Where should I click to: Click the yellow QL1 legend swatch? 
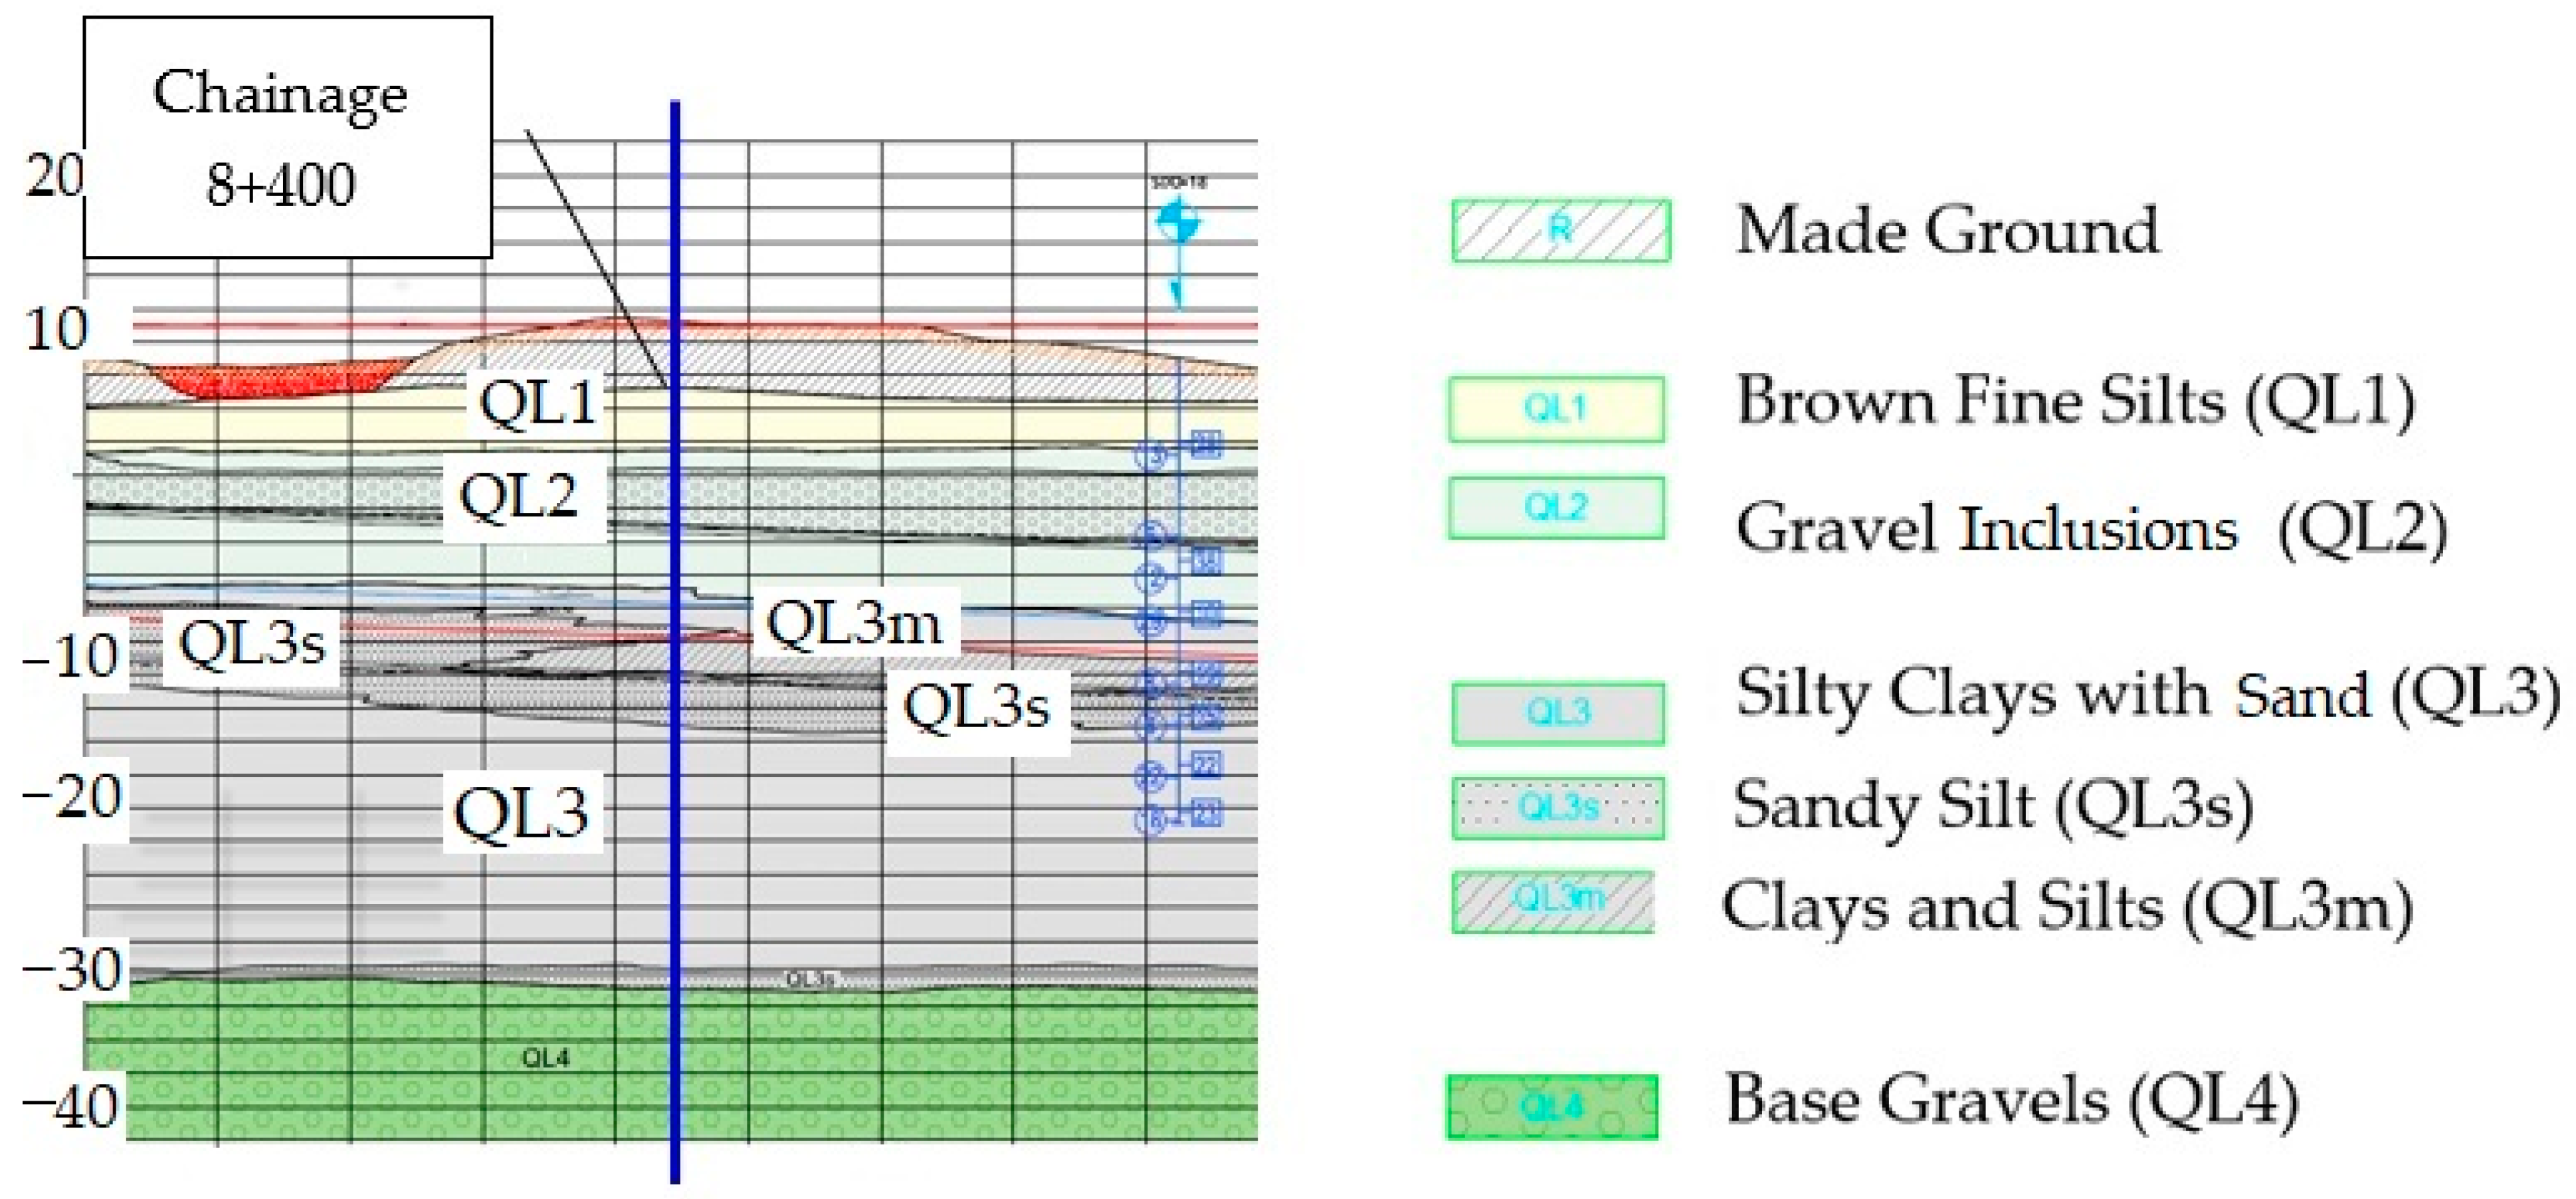(x=1556, y=409)
